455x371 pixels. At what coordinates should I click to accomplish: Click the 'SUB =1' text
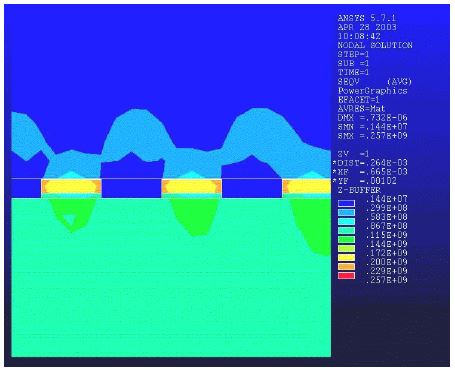[353, 63]
